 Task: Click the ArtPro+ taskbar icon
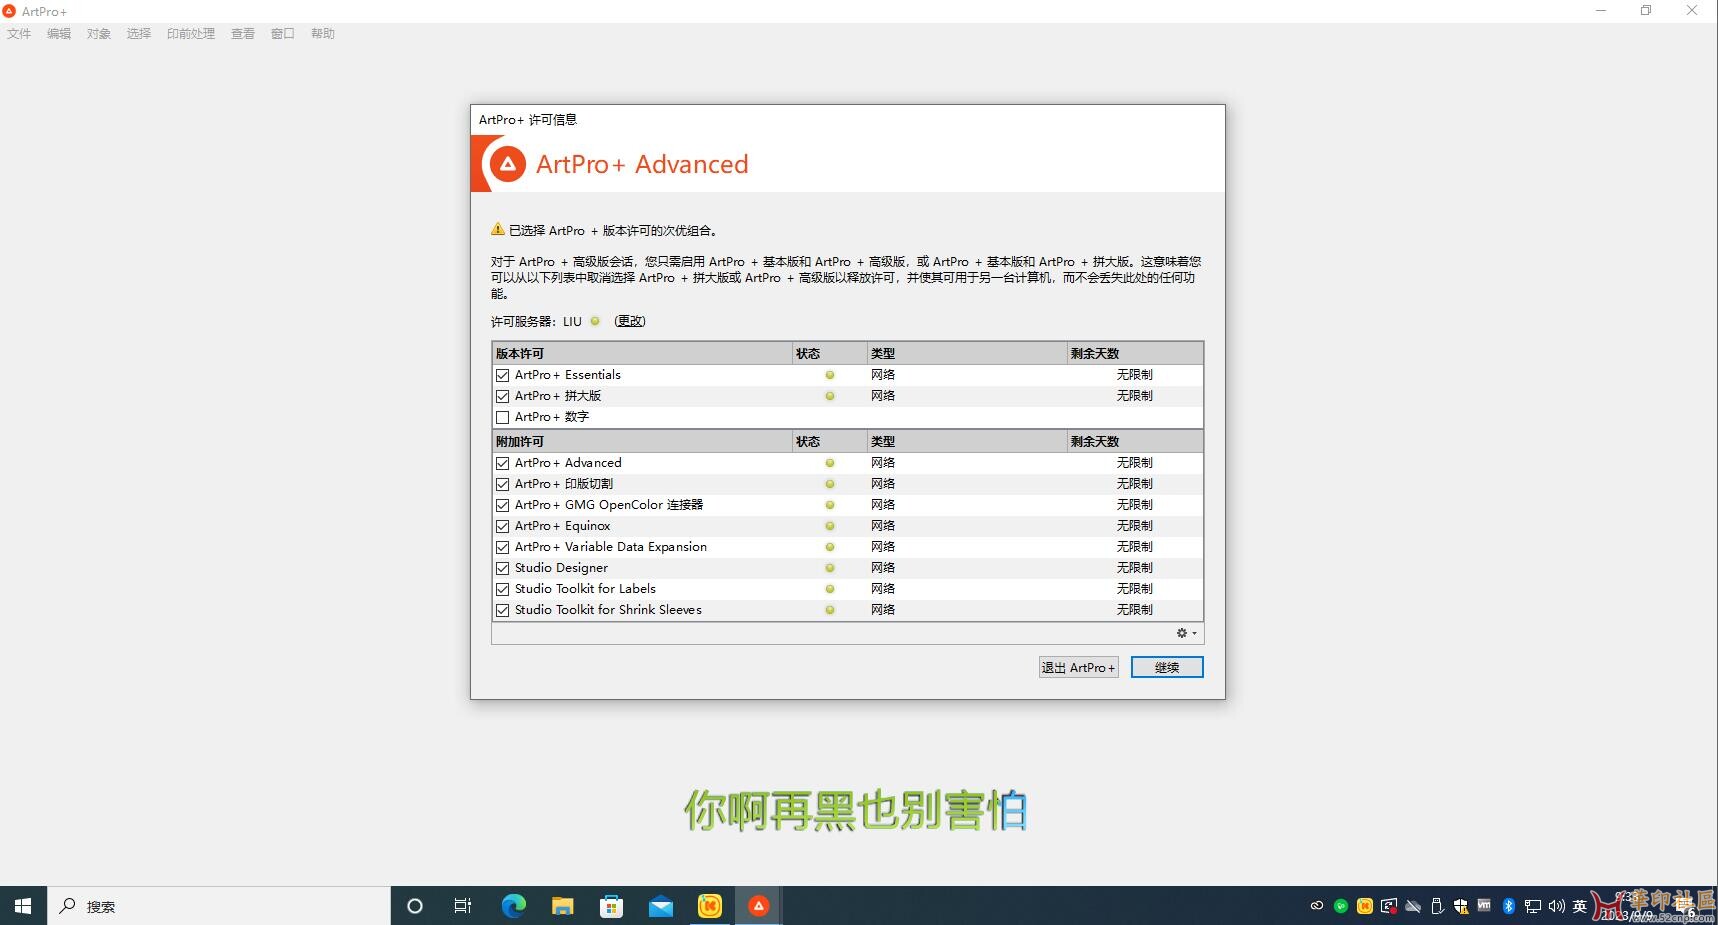[x=758, y=906]
